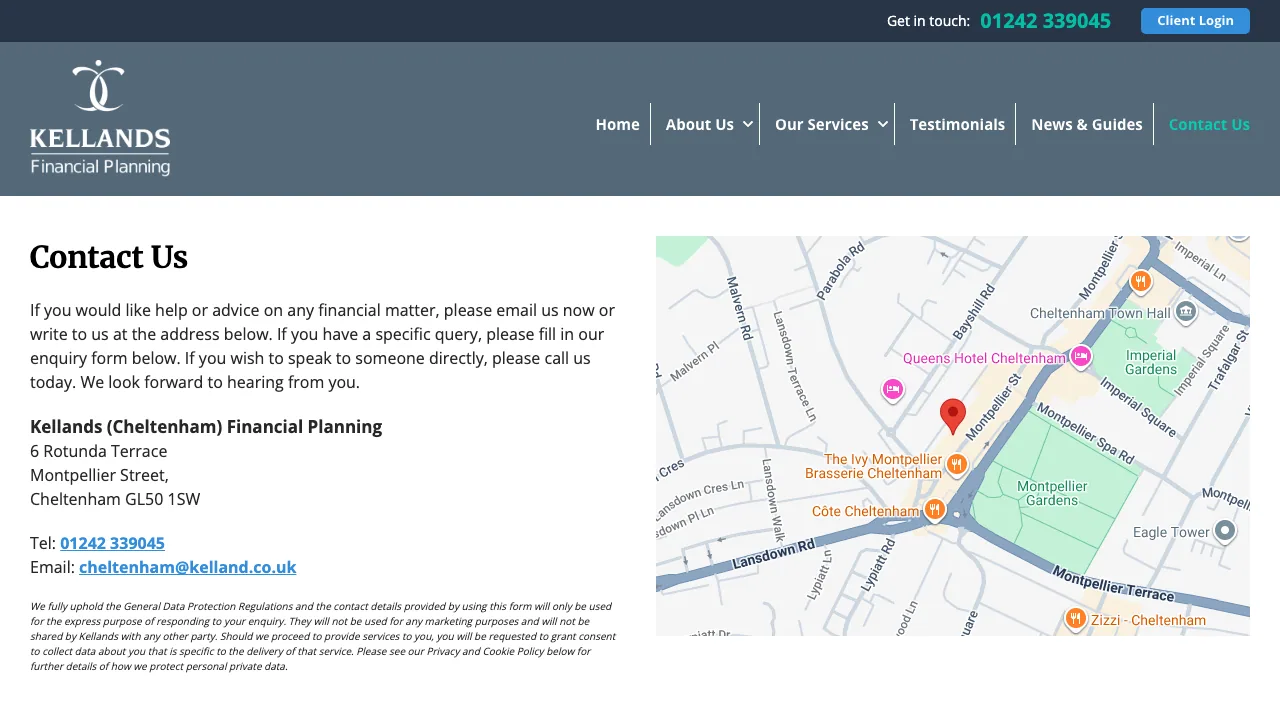This screenshot has width=1280, height=720.
Task: Click the Cheltenham Town Hall landmark icon
Action: point(1185,312)
